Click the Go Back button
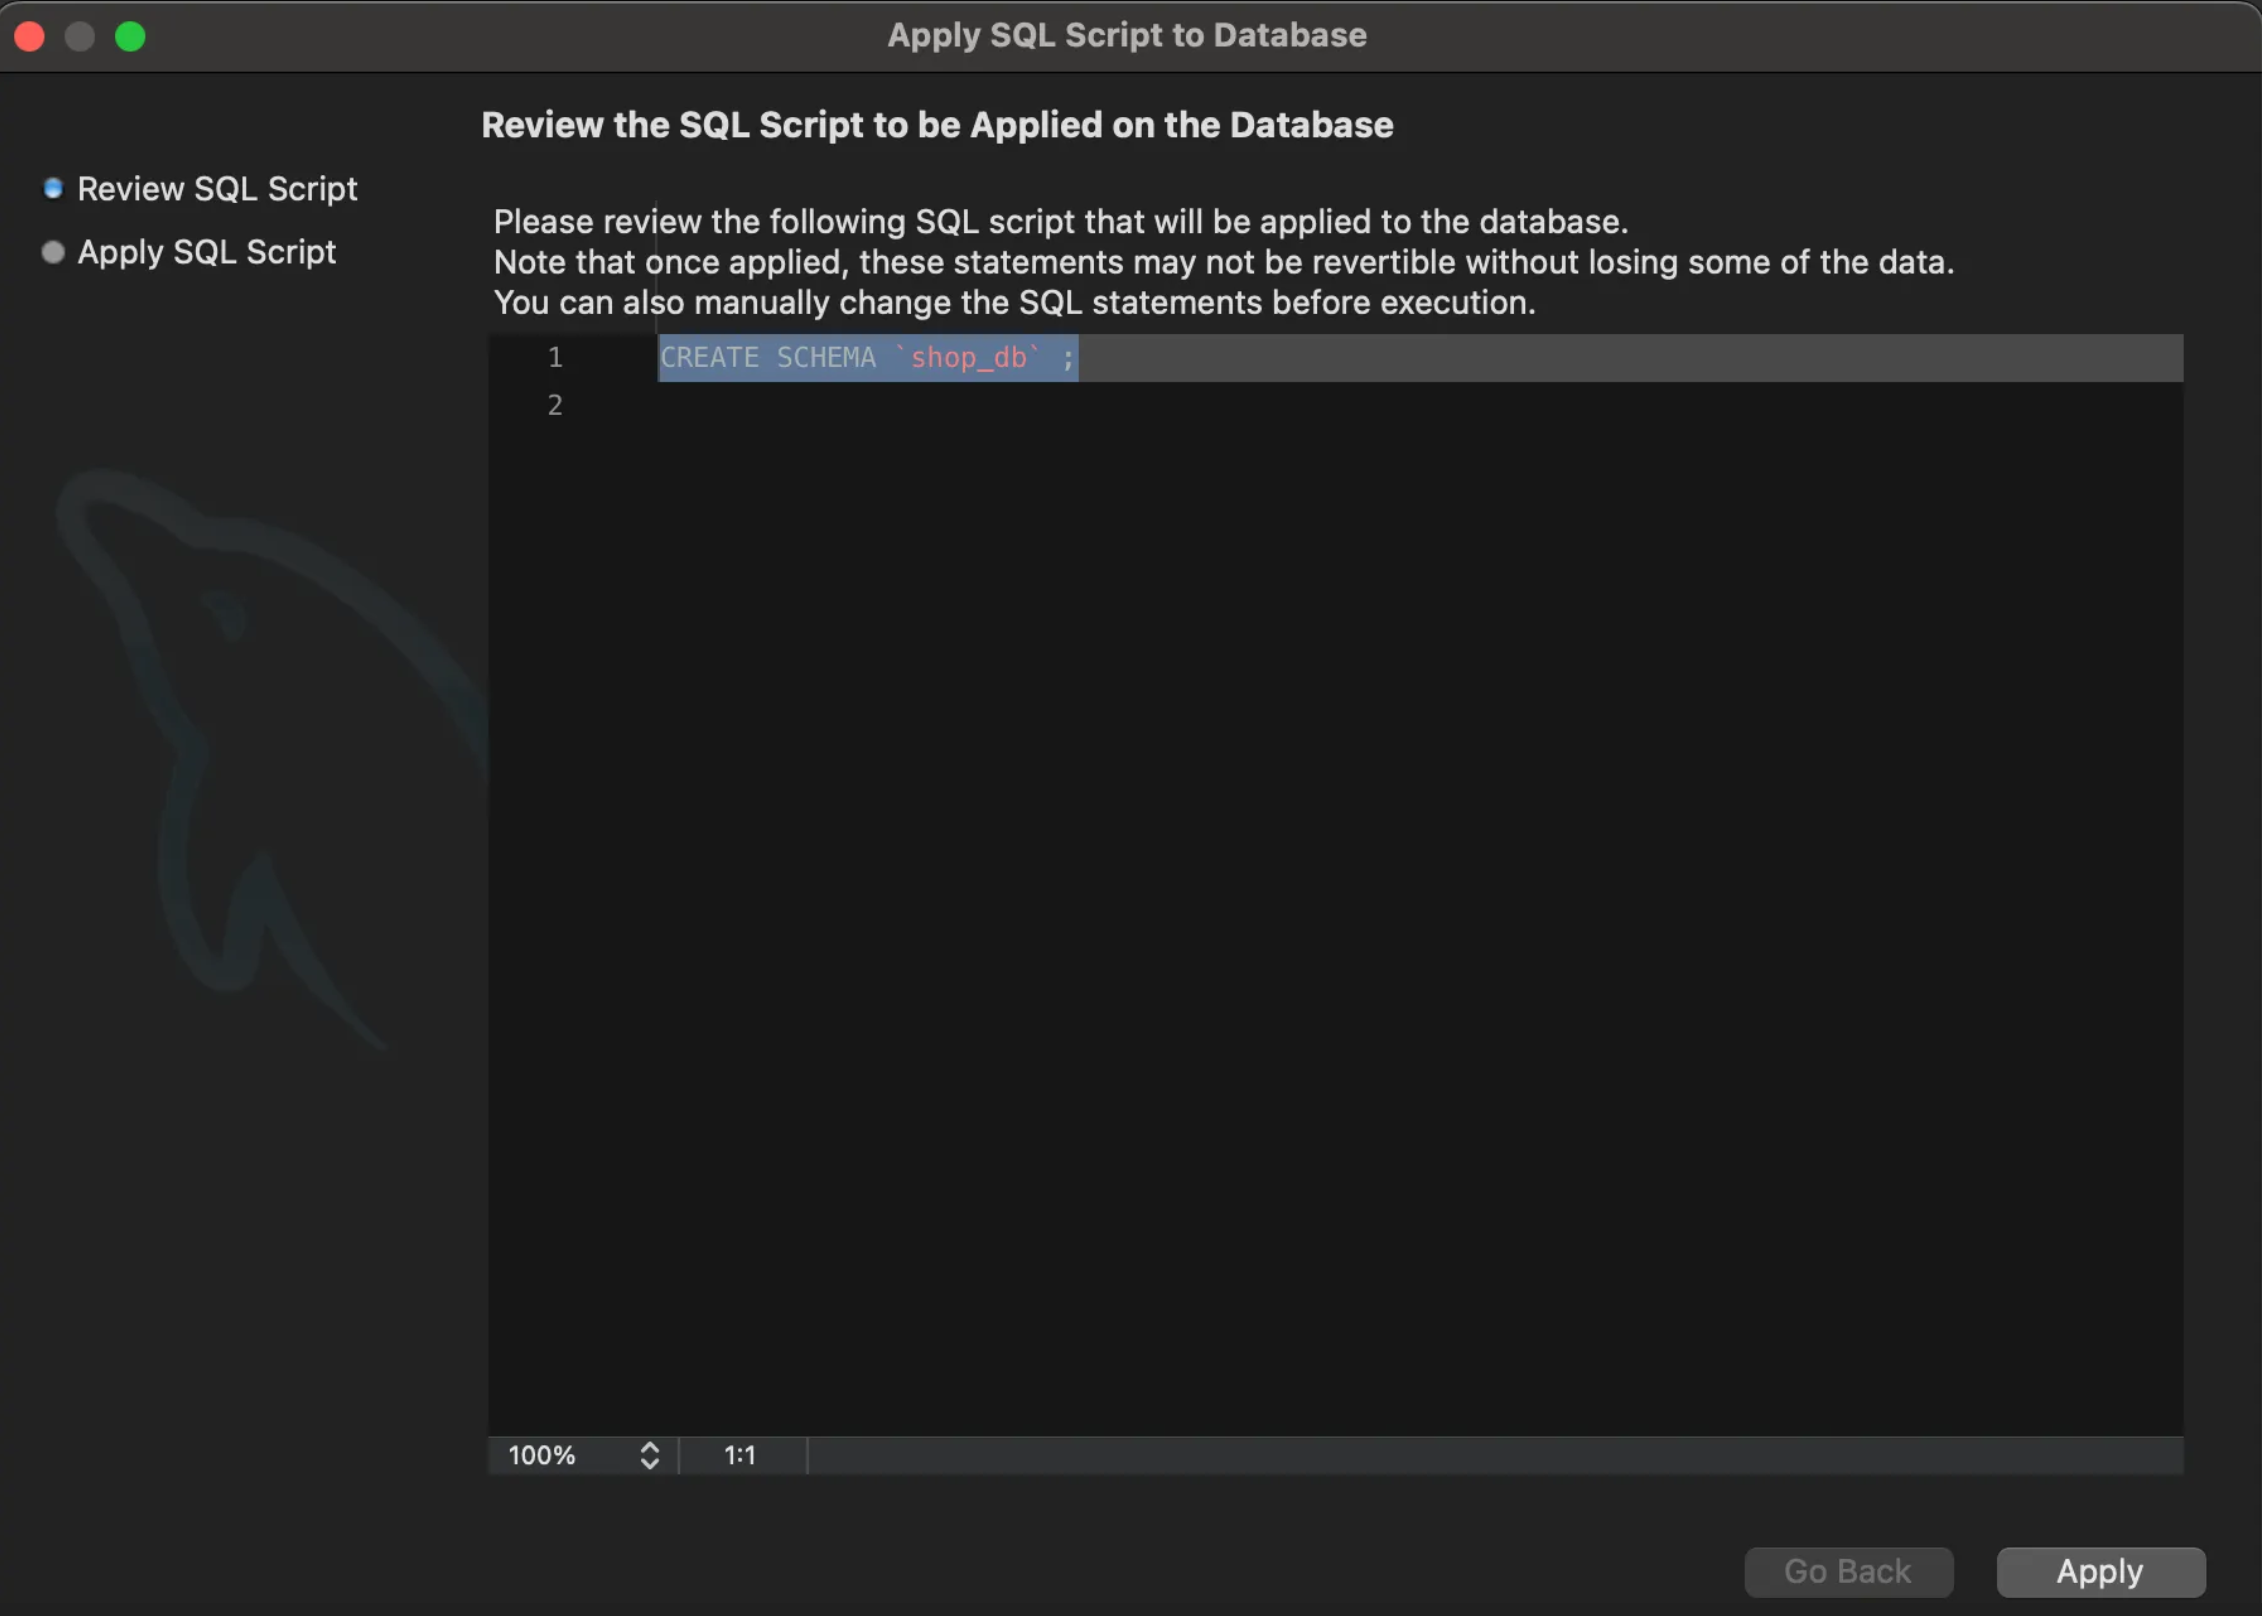 point(1848,1571)
